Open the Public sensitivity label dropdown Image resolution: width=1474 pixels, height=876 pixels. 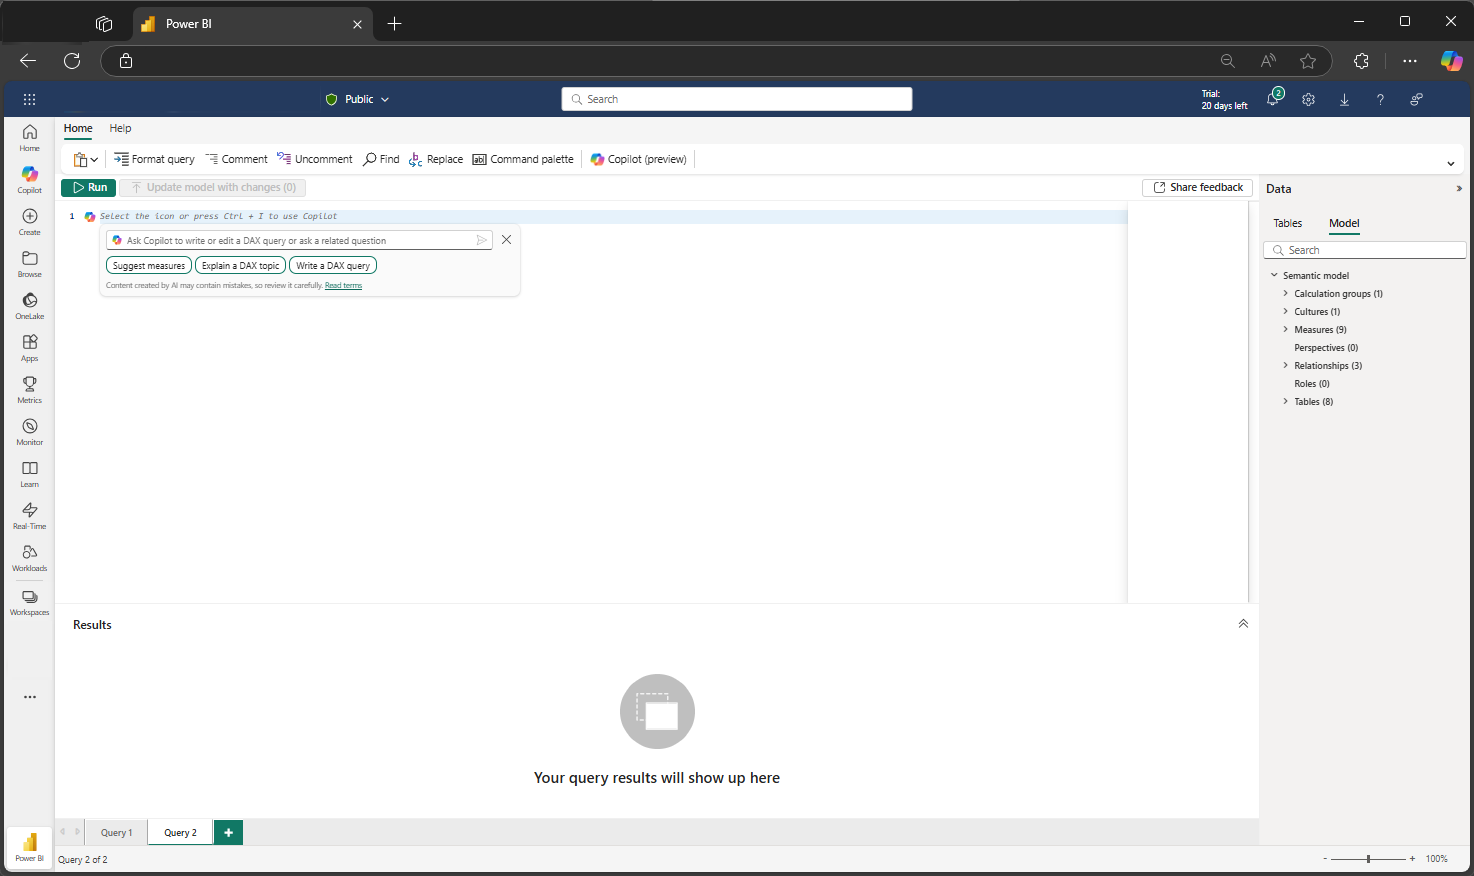(x=358, y=99)
